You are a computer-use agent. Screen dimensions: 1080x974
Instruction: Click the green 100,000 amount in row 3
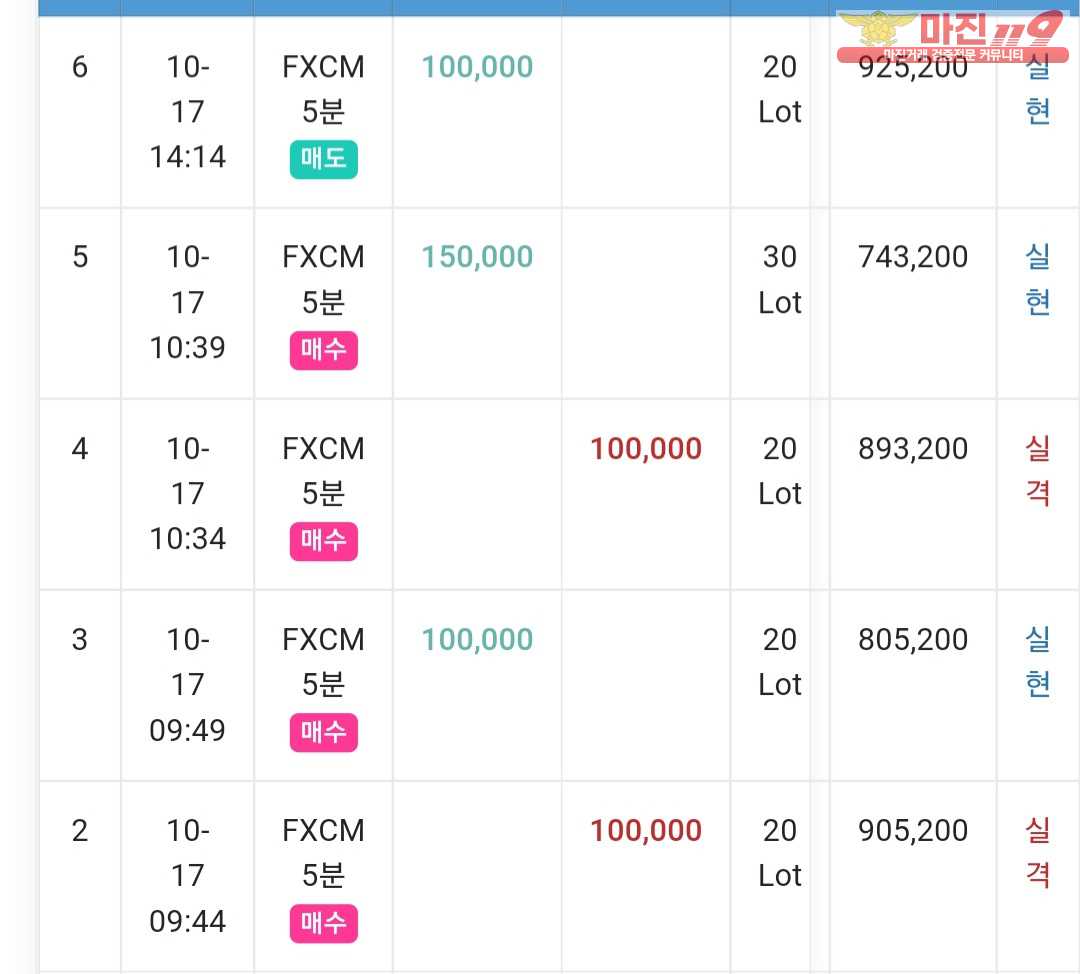coord(477,639)
